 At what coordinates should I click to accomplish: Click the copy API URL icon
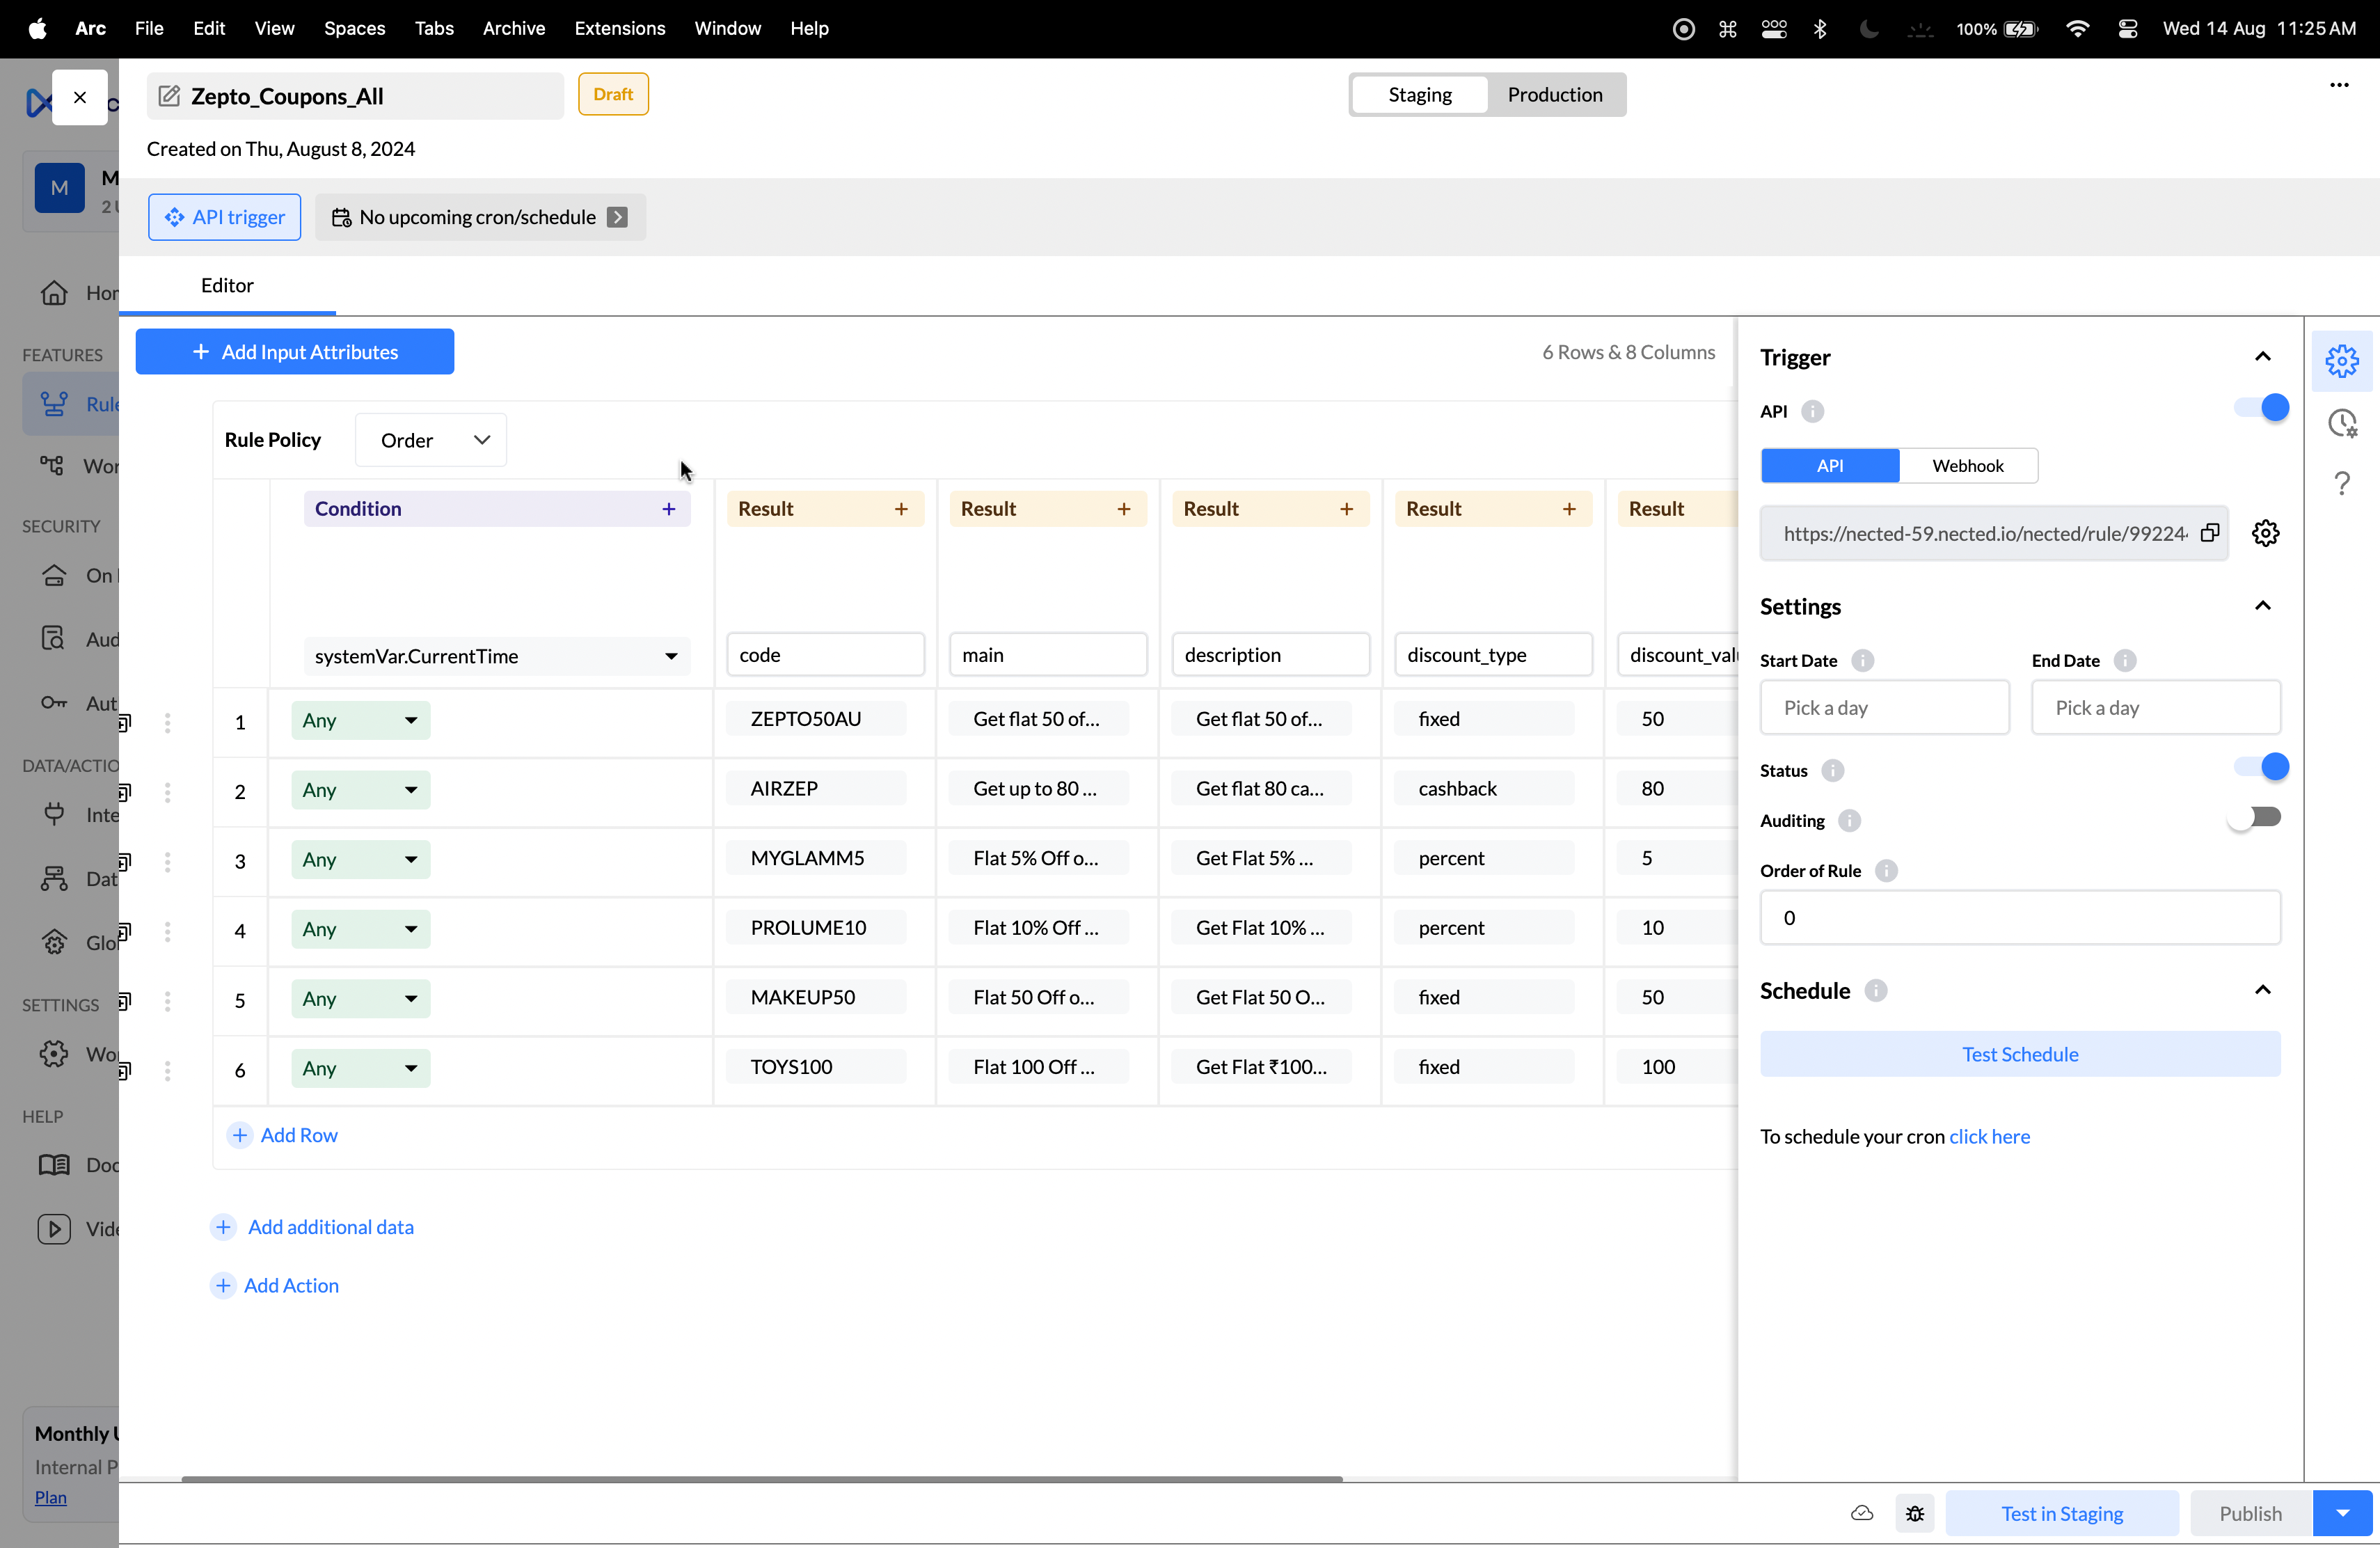tap(2210, 533)
